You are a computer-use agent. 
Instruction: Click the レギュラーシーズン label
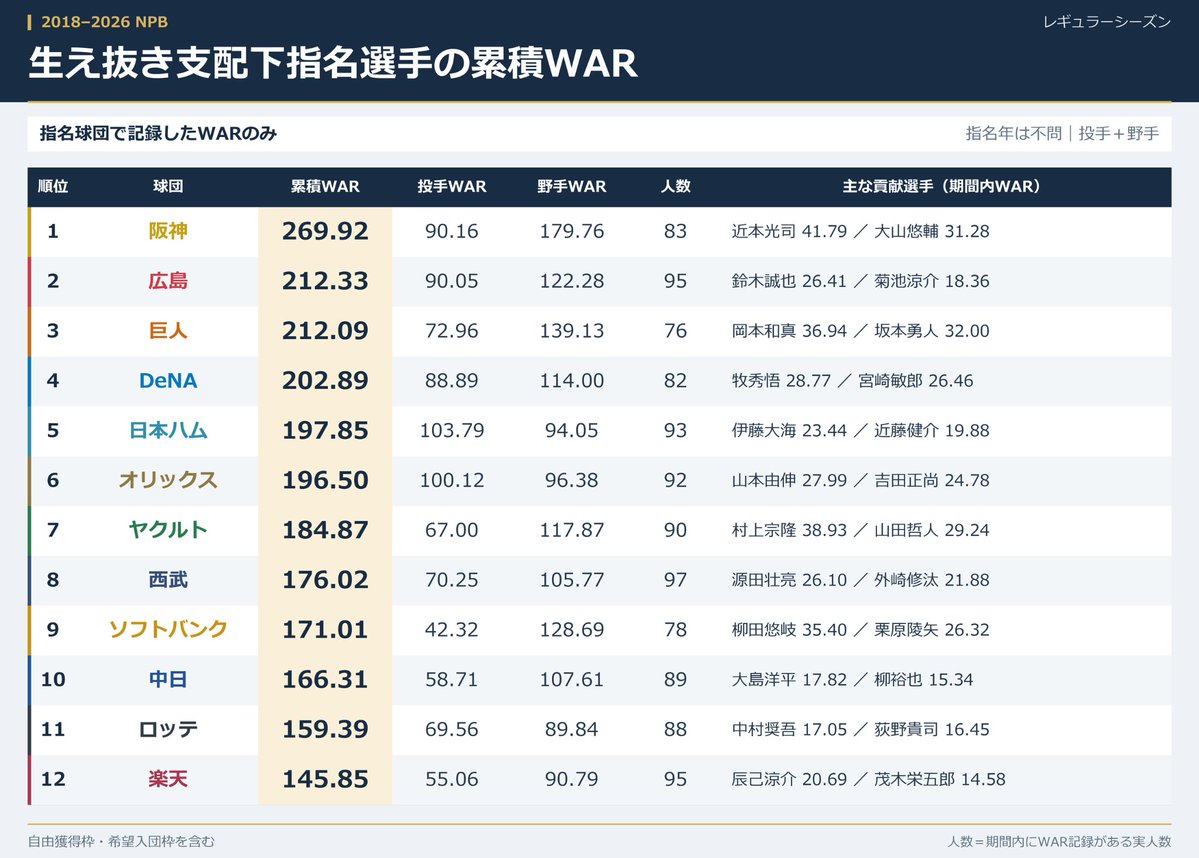click(x=1106, y=21)
